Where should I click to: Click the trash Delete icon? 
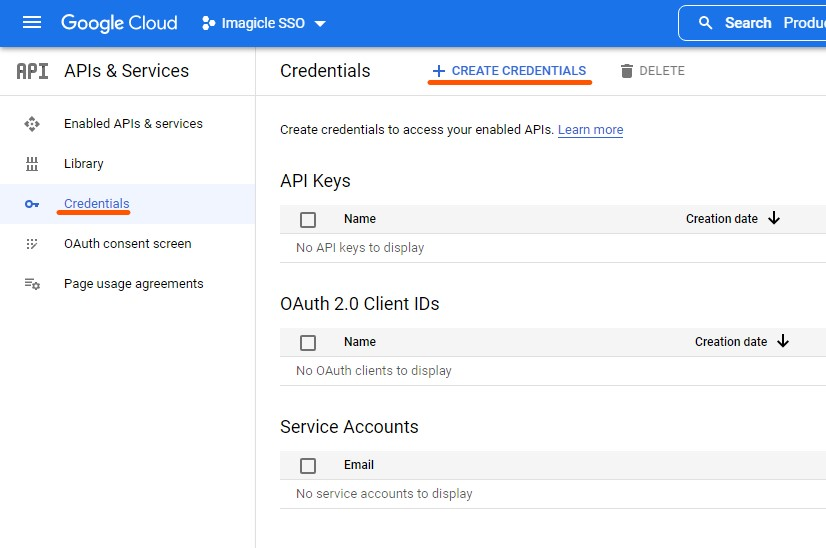click(x=627, y=71)
